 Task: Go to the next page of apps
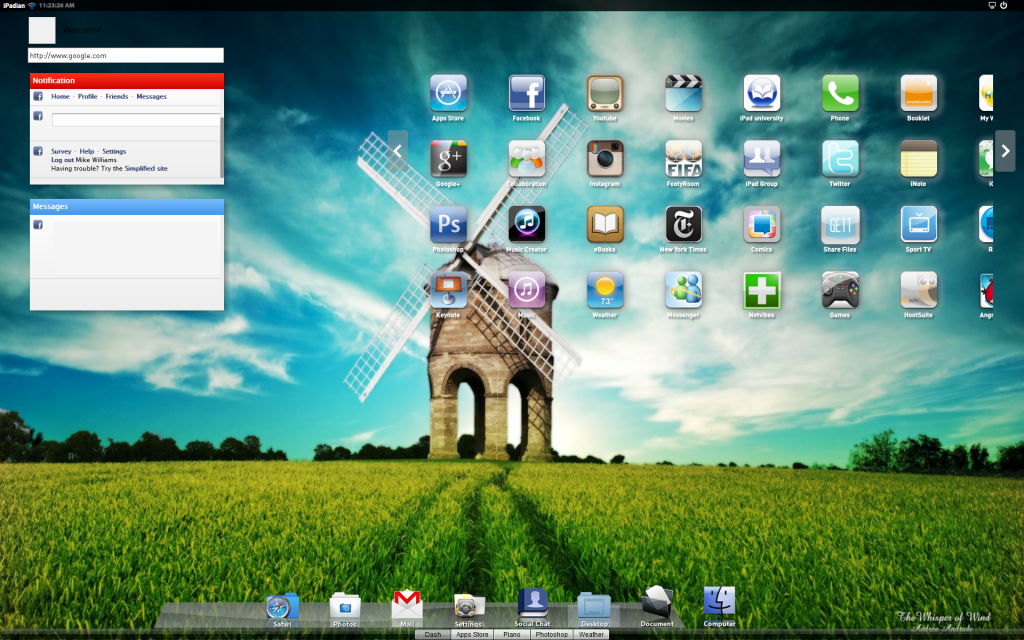(x=1005, y=151)
